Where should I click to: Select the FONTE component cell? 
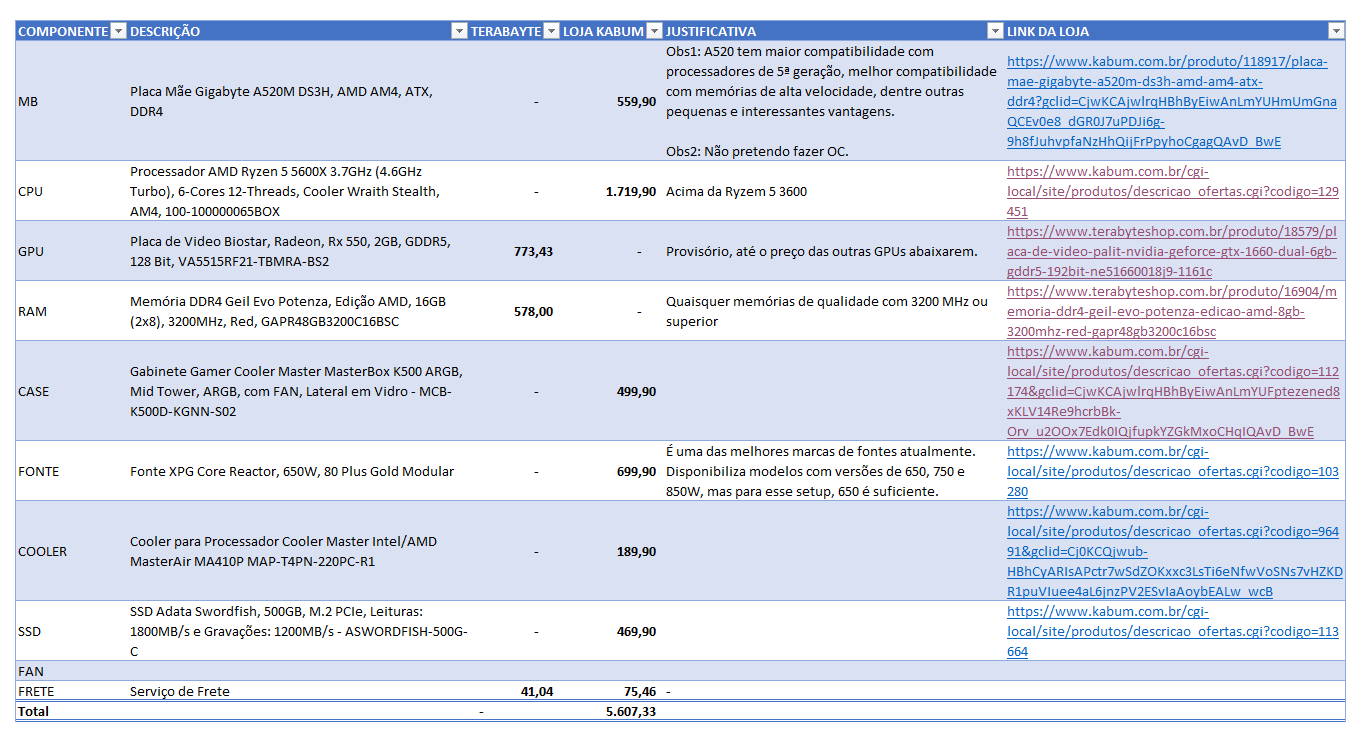[72, 471]
